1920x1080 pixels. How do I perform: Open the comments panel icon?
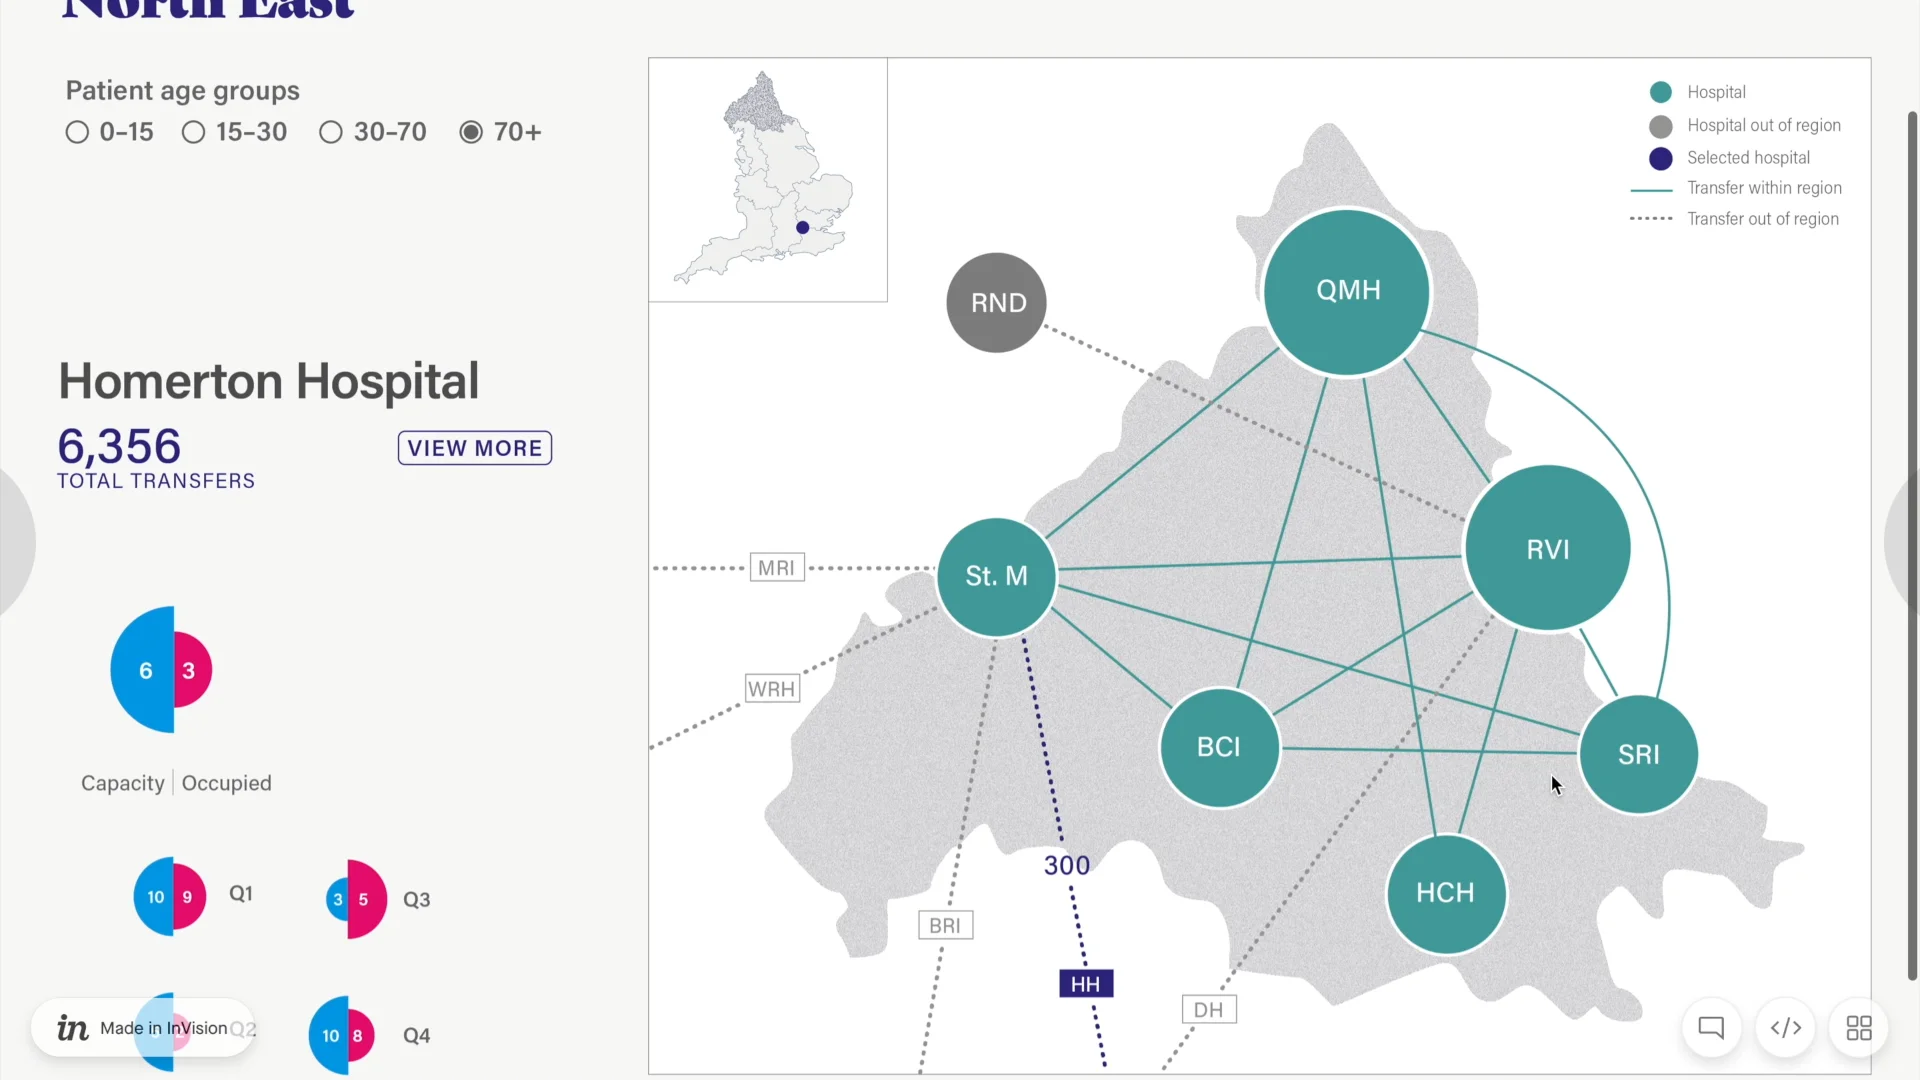coord(1711,1028)
